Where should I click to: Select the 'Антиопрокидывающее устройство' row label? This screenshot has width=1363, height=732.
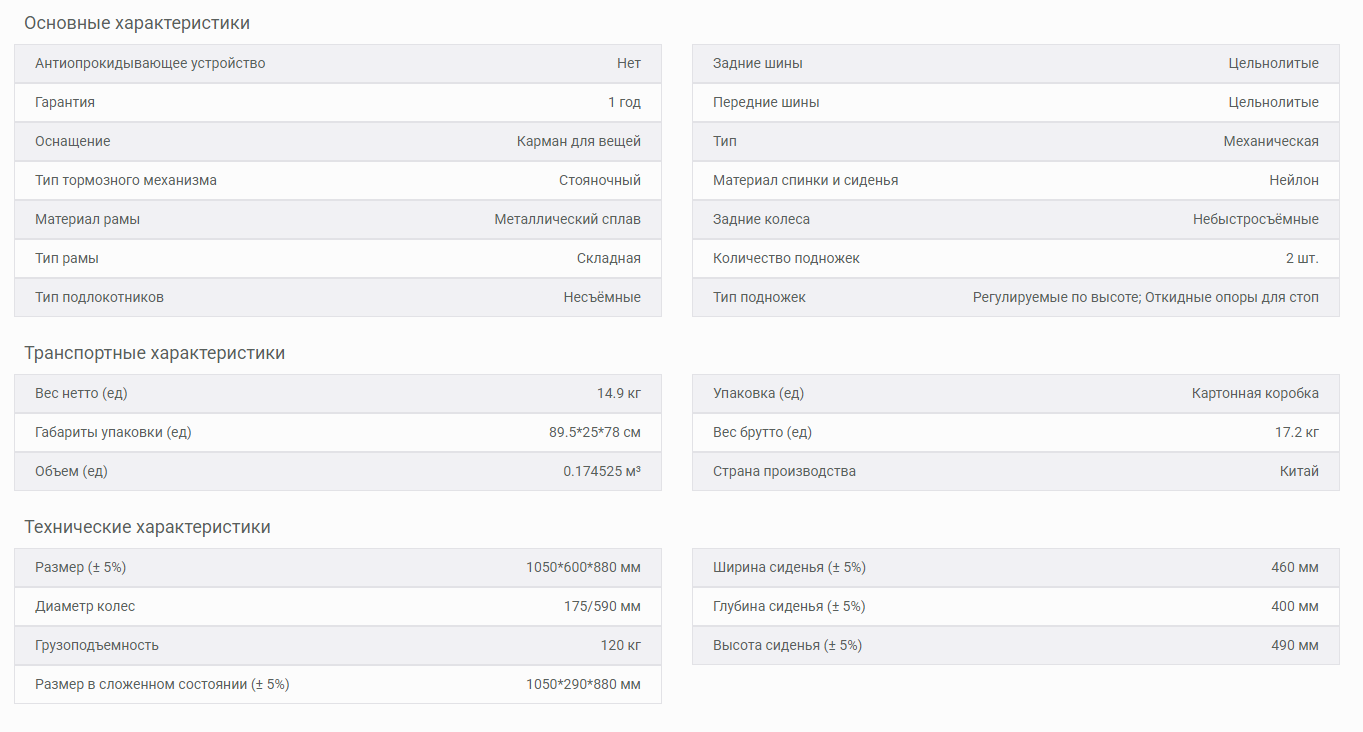[x=150, y=63]
